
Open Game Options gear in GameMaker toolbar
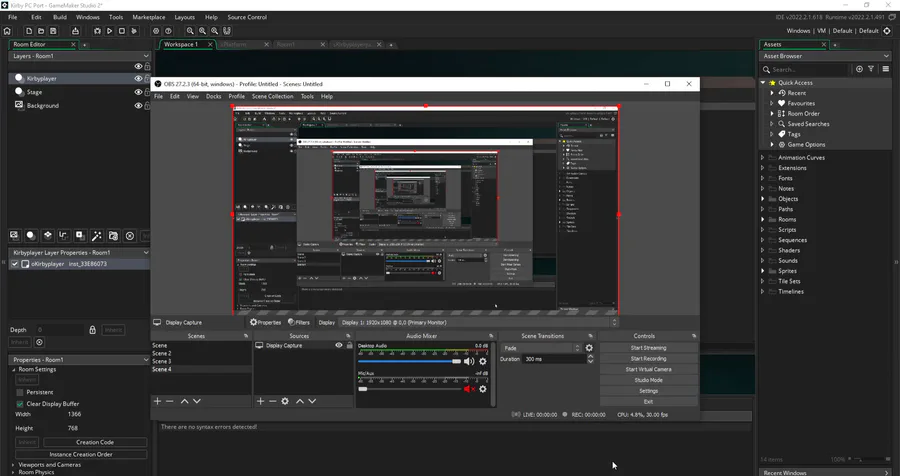[x=156, y=31]
